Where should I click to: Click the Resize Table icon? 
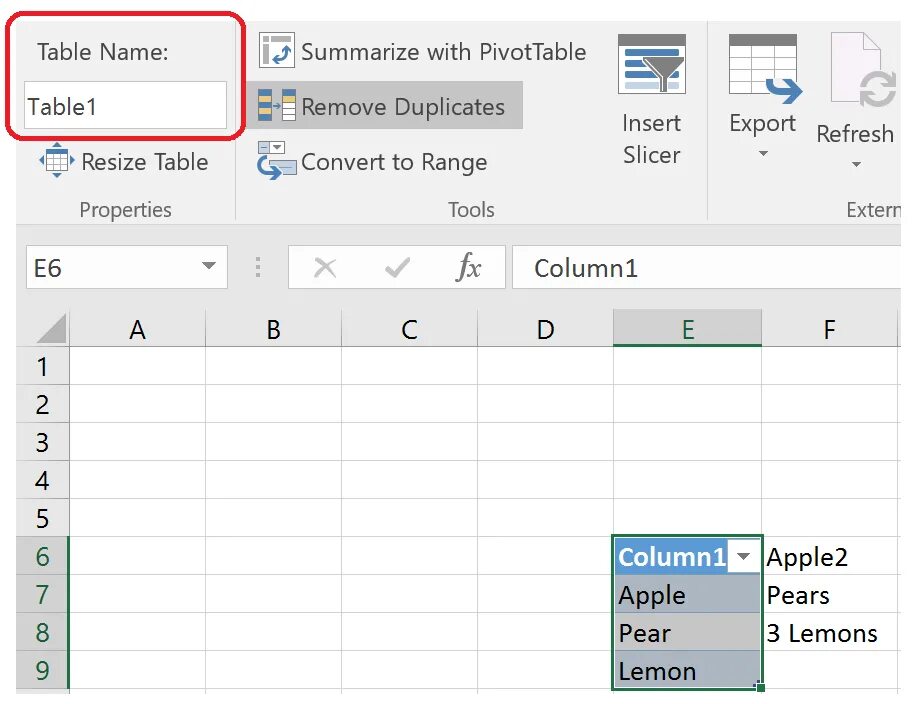point(56,161)
